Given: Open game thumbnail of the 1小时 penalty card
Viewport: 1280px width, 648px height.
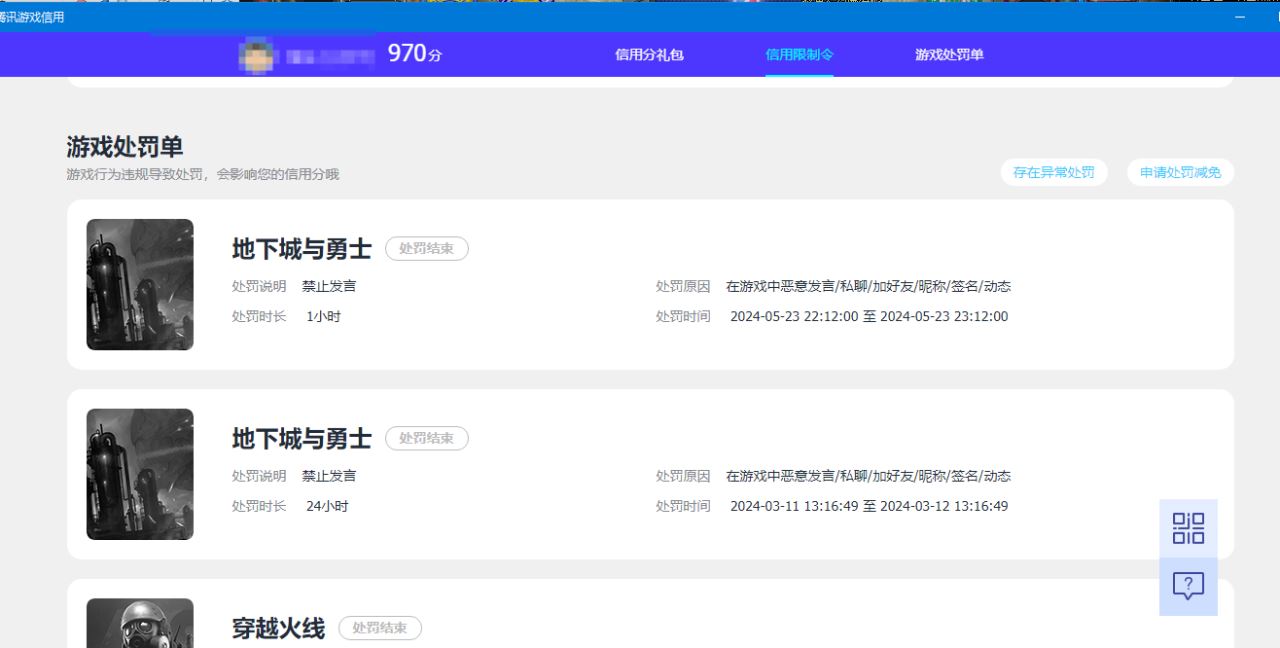Looking at the screenshot, I should 140,284.
